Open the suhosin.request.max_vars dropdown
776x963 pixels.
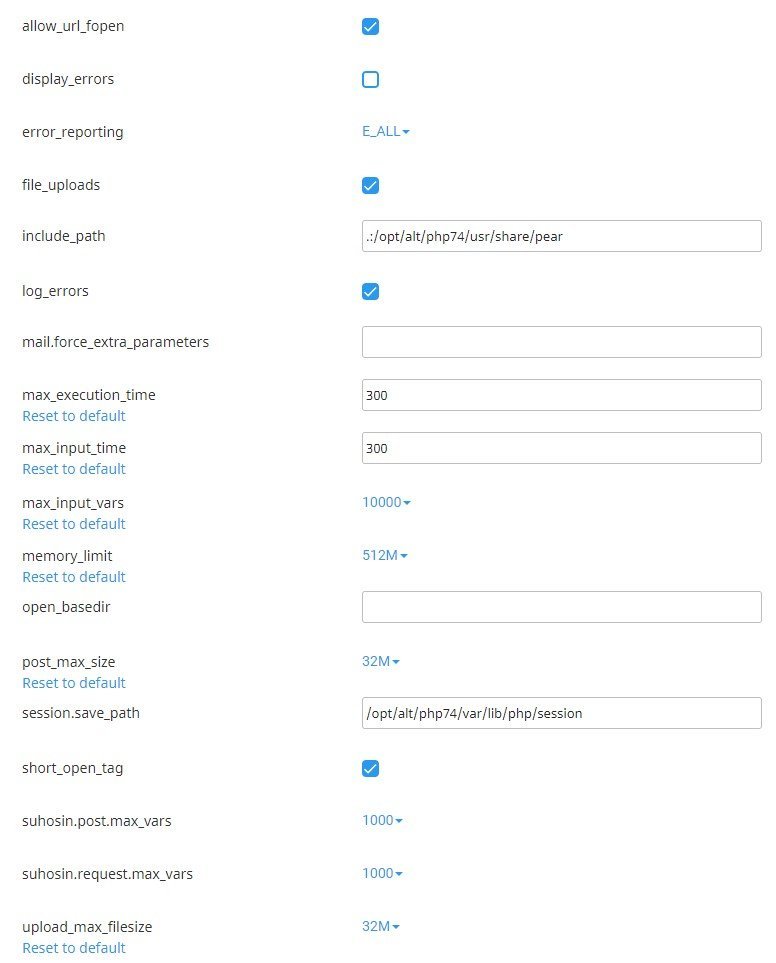[383, 873]
